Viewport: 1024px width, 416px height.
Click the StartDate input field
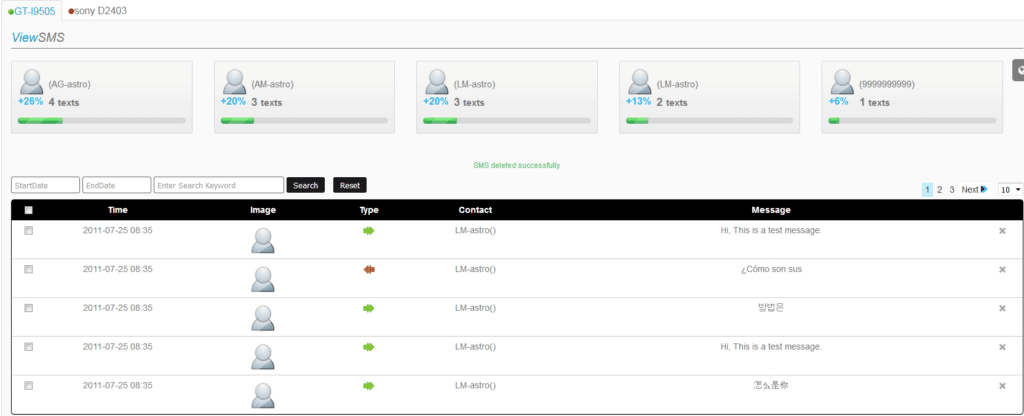click(45, 185)
